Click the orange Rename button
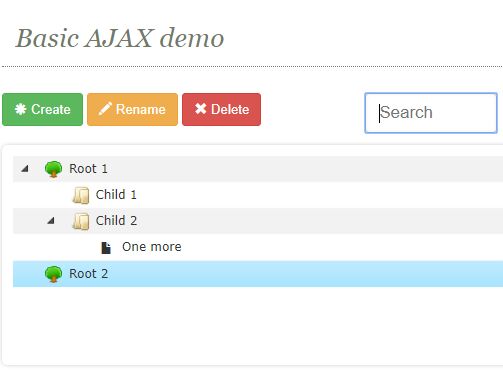Viewport: 503px width, 379px height. click(x=132, y=109)
